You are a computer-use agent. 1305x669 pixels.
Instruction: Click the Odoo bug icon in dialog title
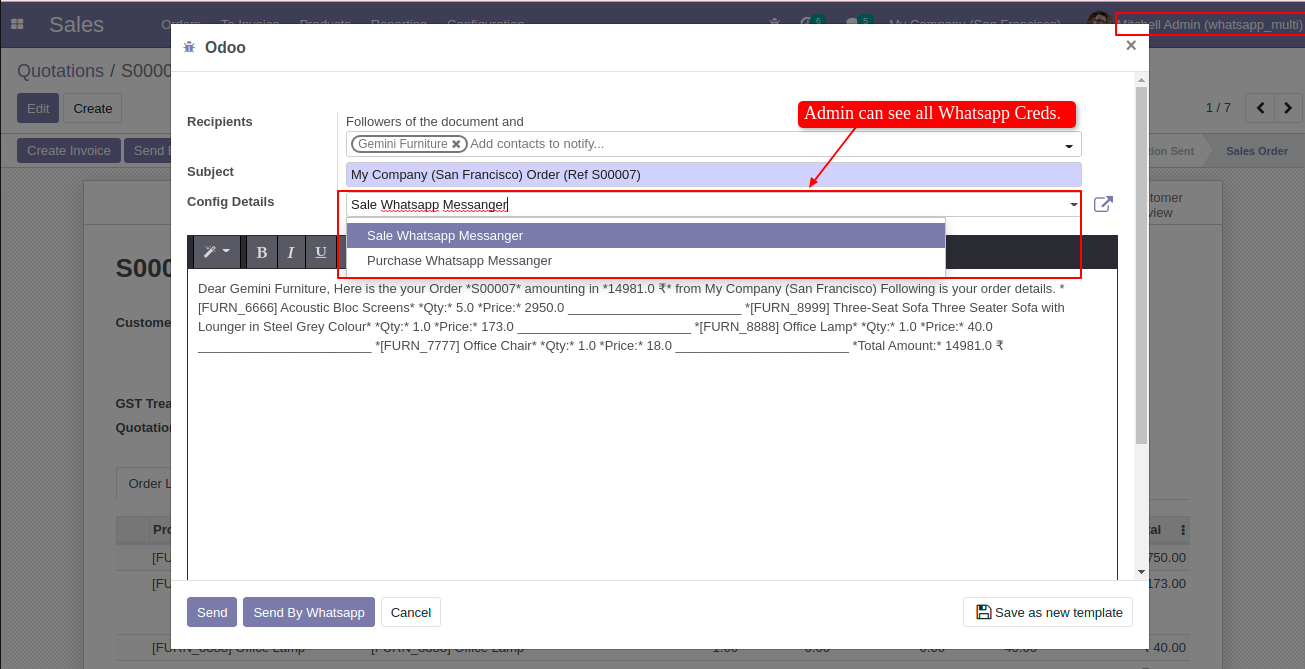point(189,47)
